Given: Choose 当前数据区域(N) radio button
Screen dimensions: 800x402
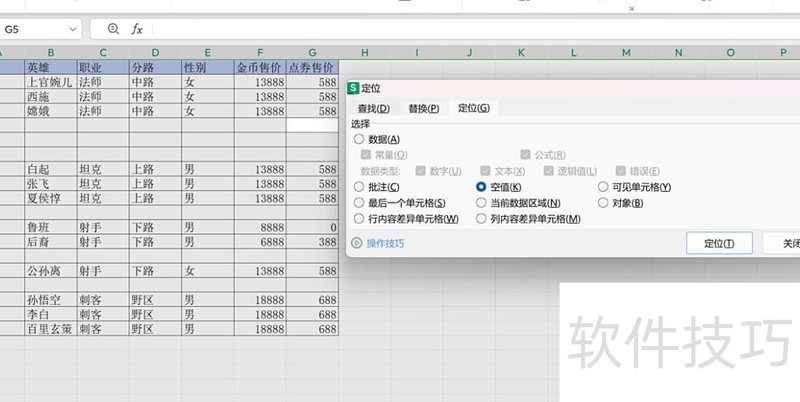Looking at the screenshot, I should pyautogui.click(x=482, y=203).
